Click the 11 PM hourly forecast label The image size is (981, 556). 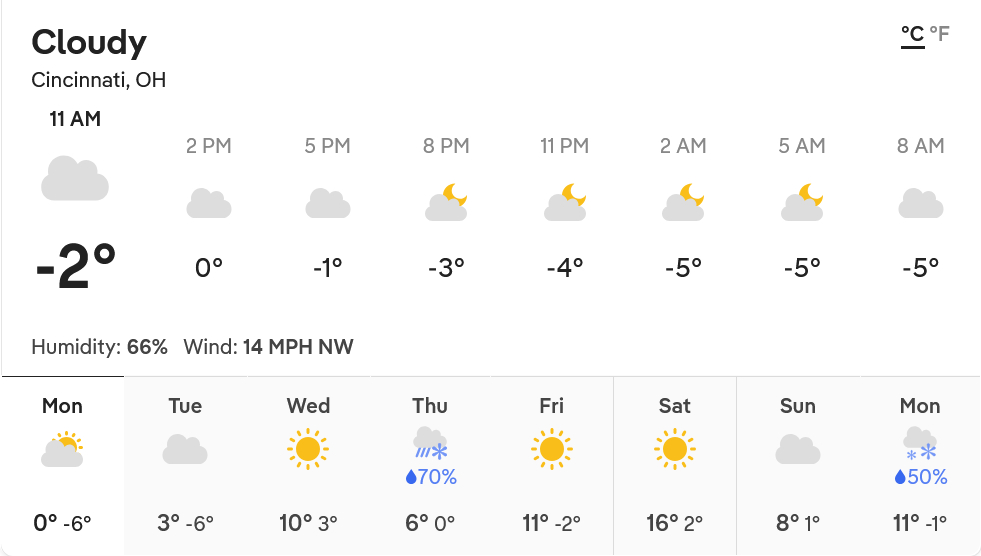pos(565,146)
